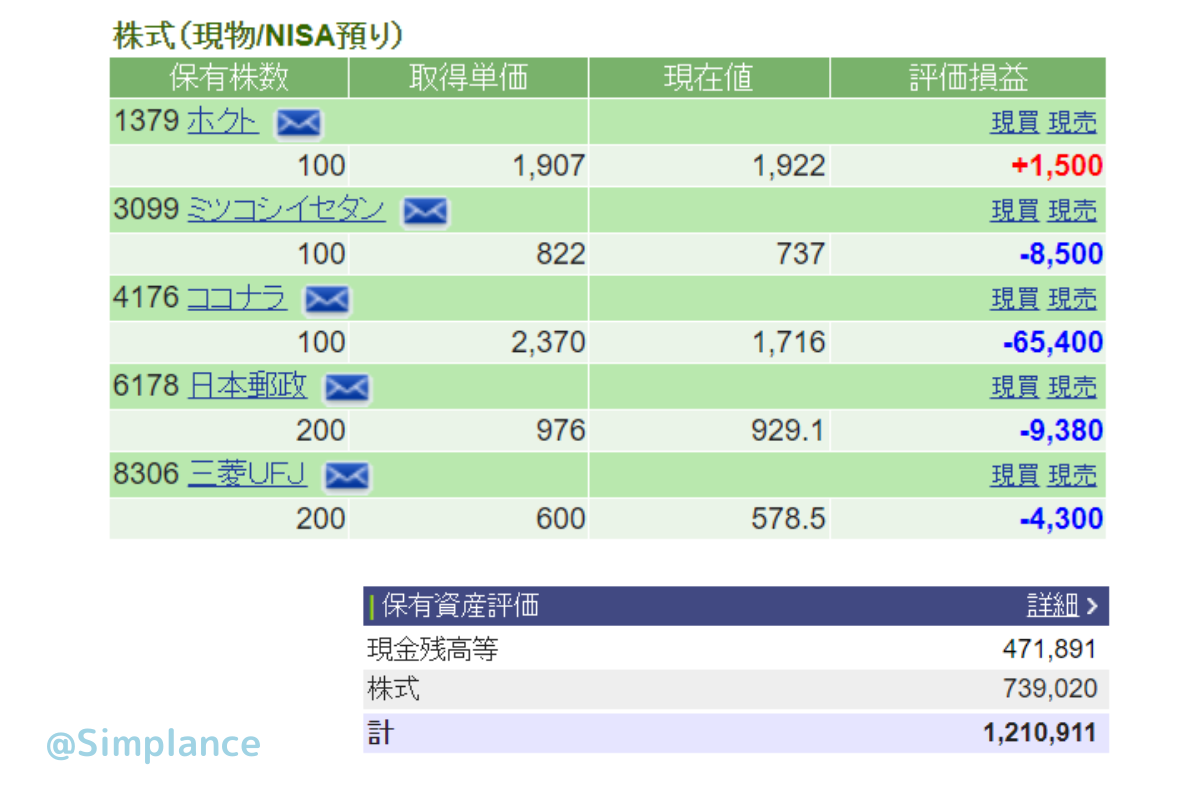1200x800 pixels.
Task: Click the 評価損益 column header
Action: coord(967,78)
